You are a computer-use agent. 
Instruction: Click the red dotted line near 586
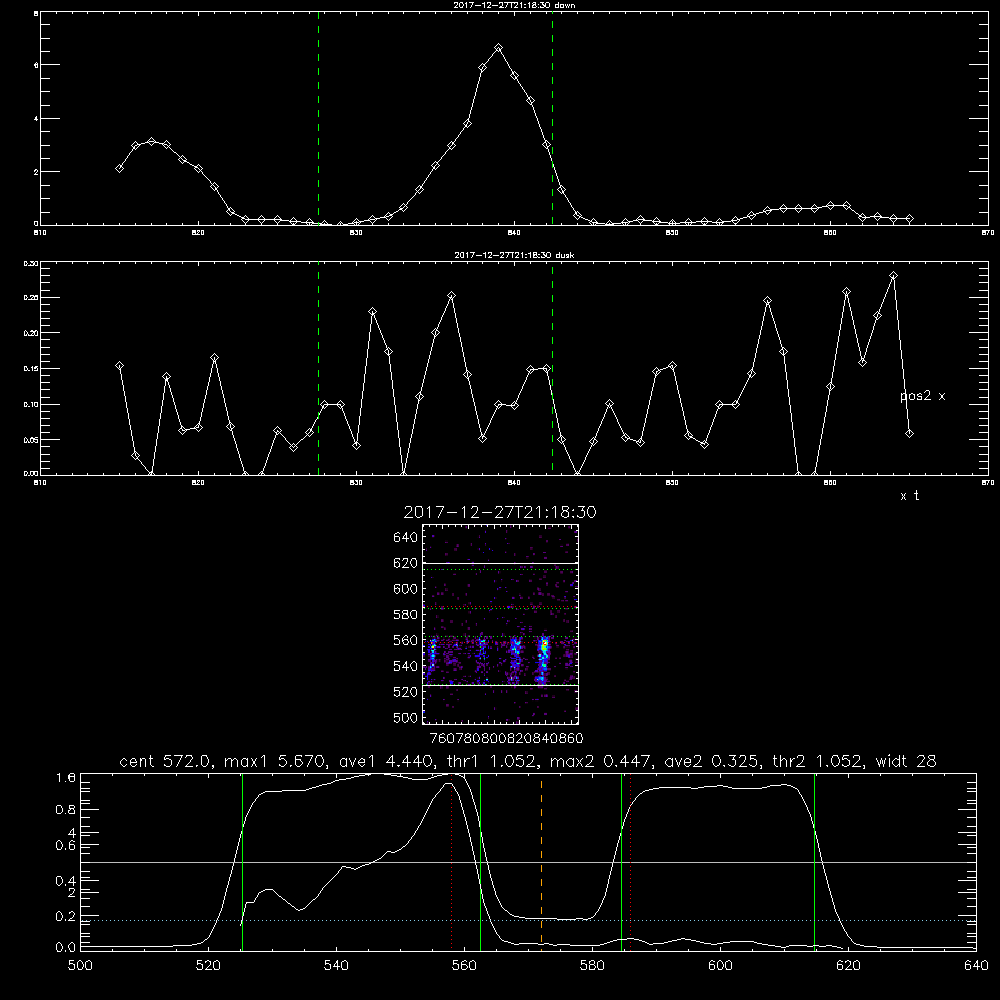(630, 861)
